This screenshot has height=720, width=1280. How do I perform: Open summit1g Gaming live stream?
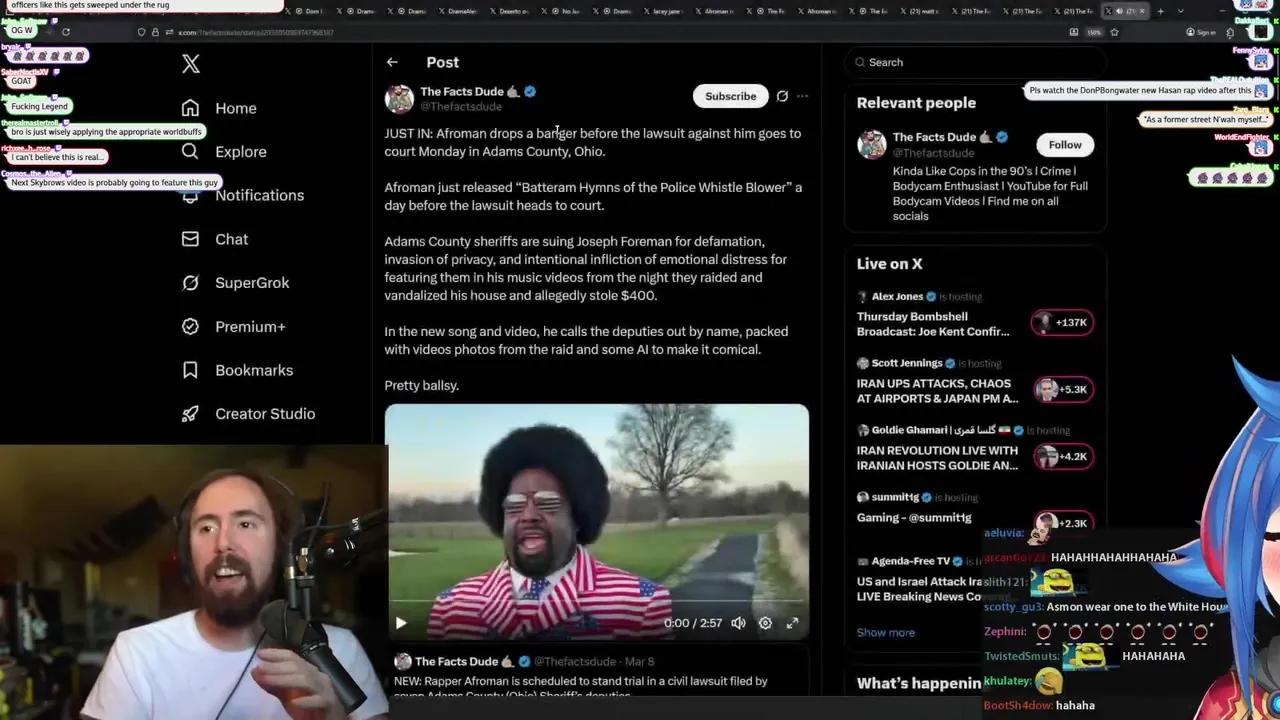coord(914,518)
